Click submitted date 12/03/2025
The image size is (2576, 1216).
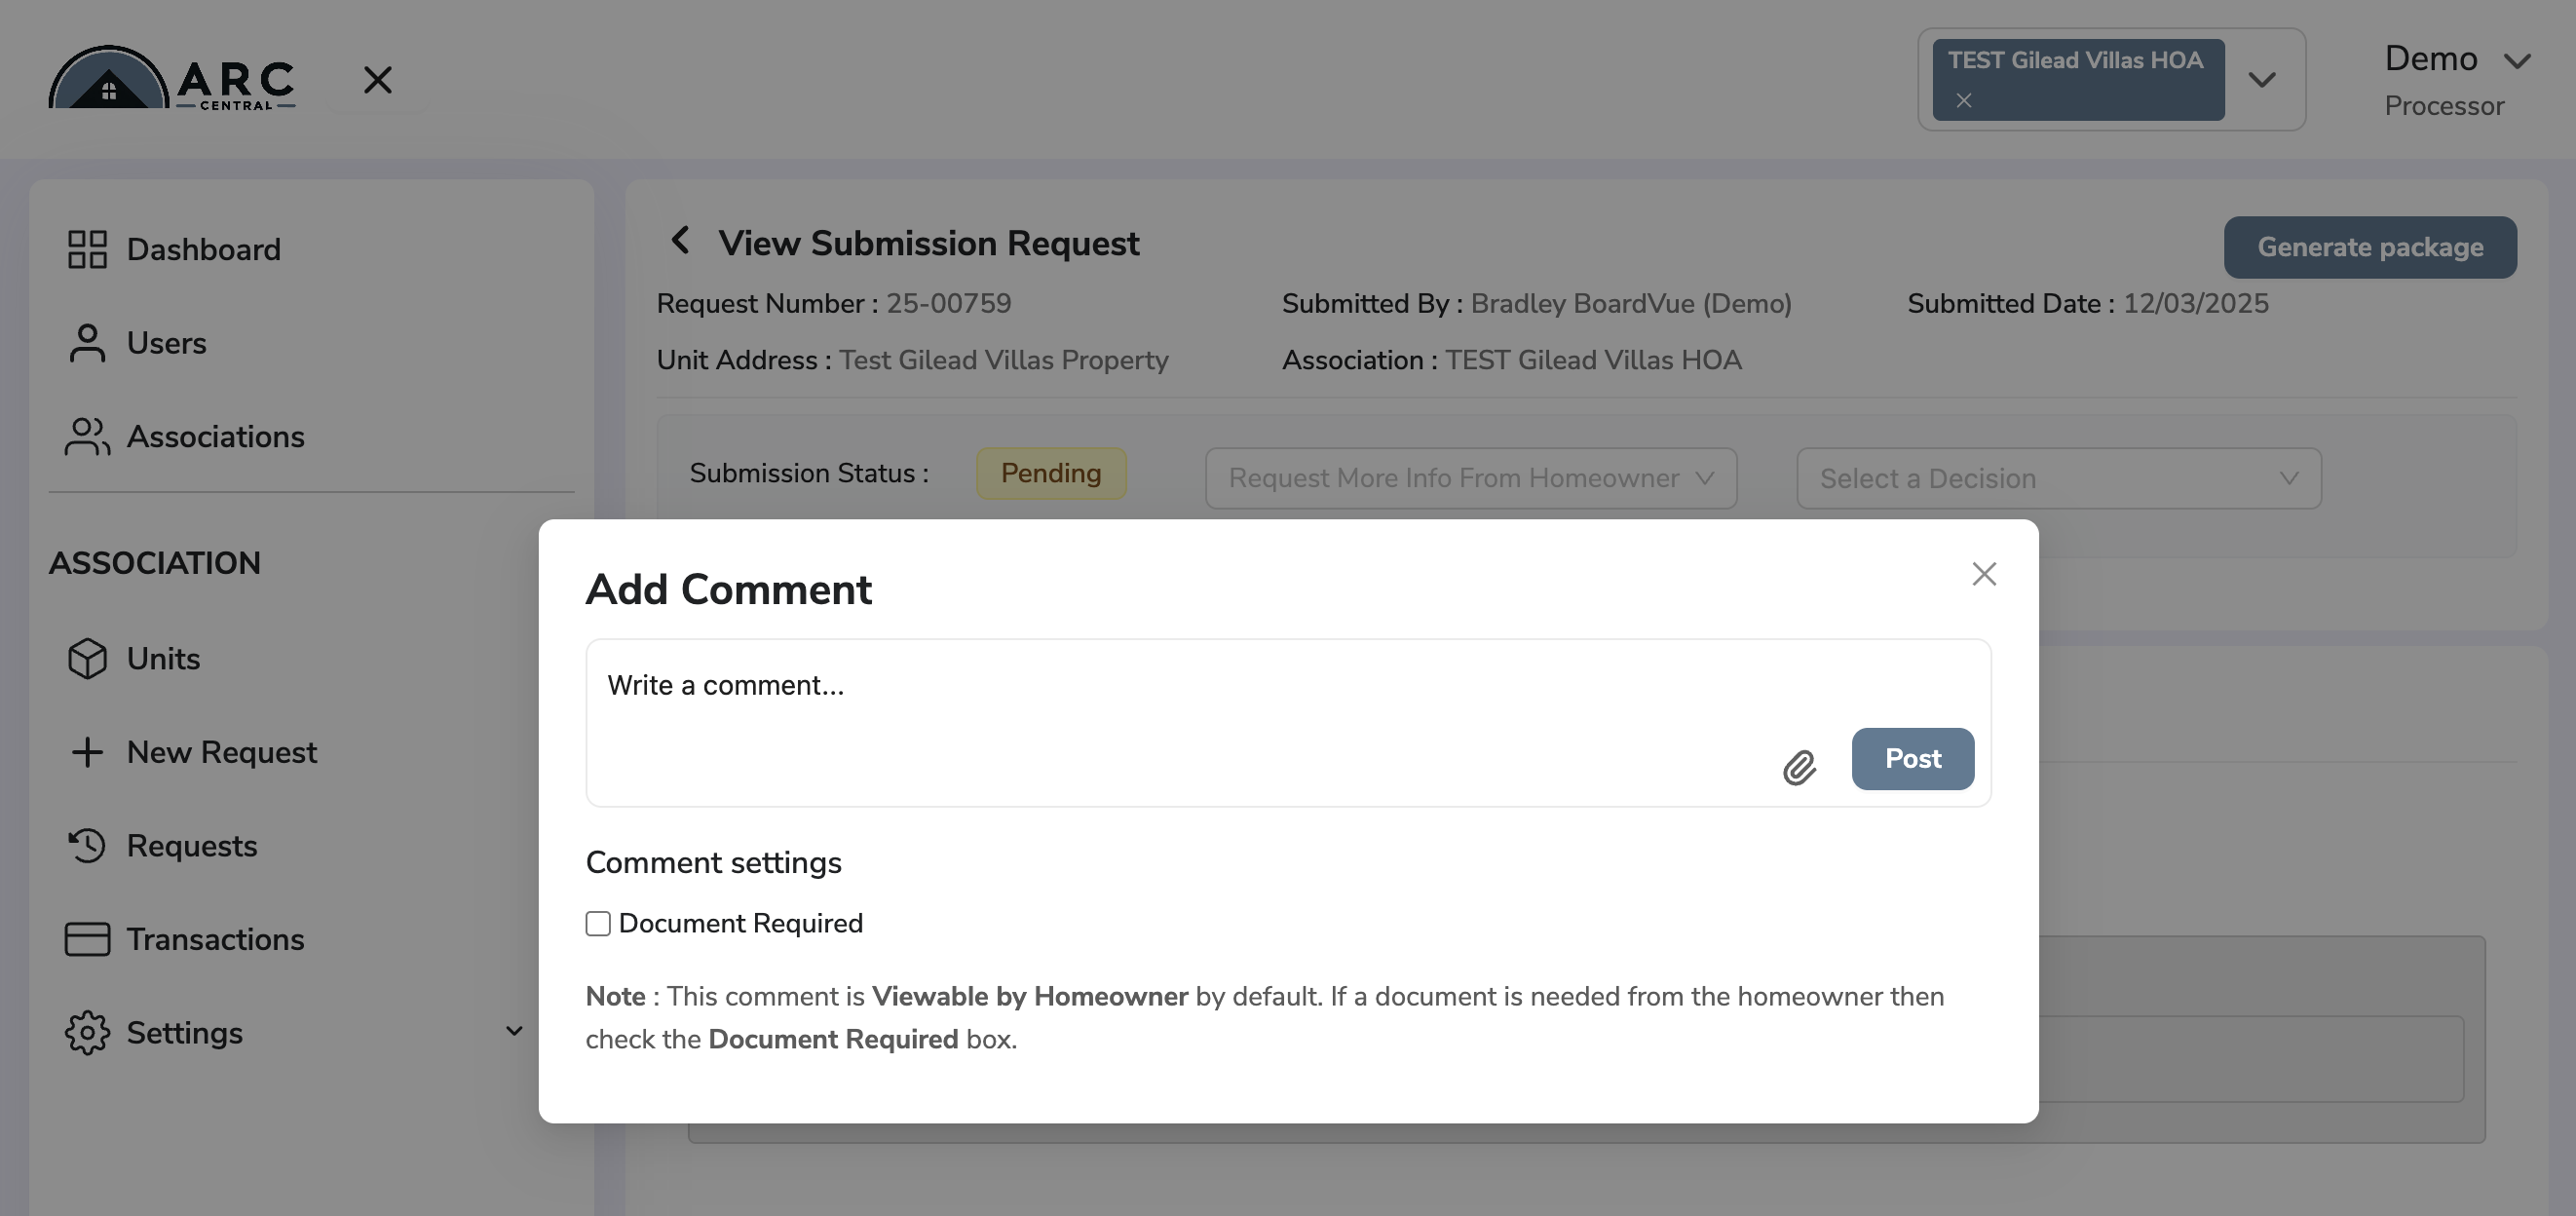point(2196,303)
